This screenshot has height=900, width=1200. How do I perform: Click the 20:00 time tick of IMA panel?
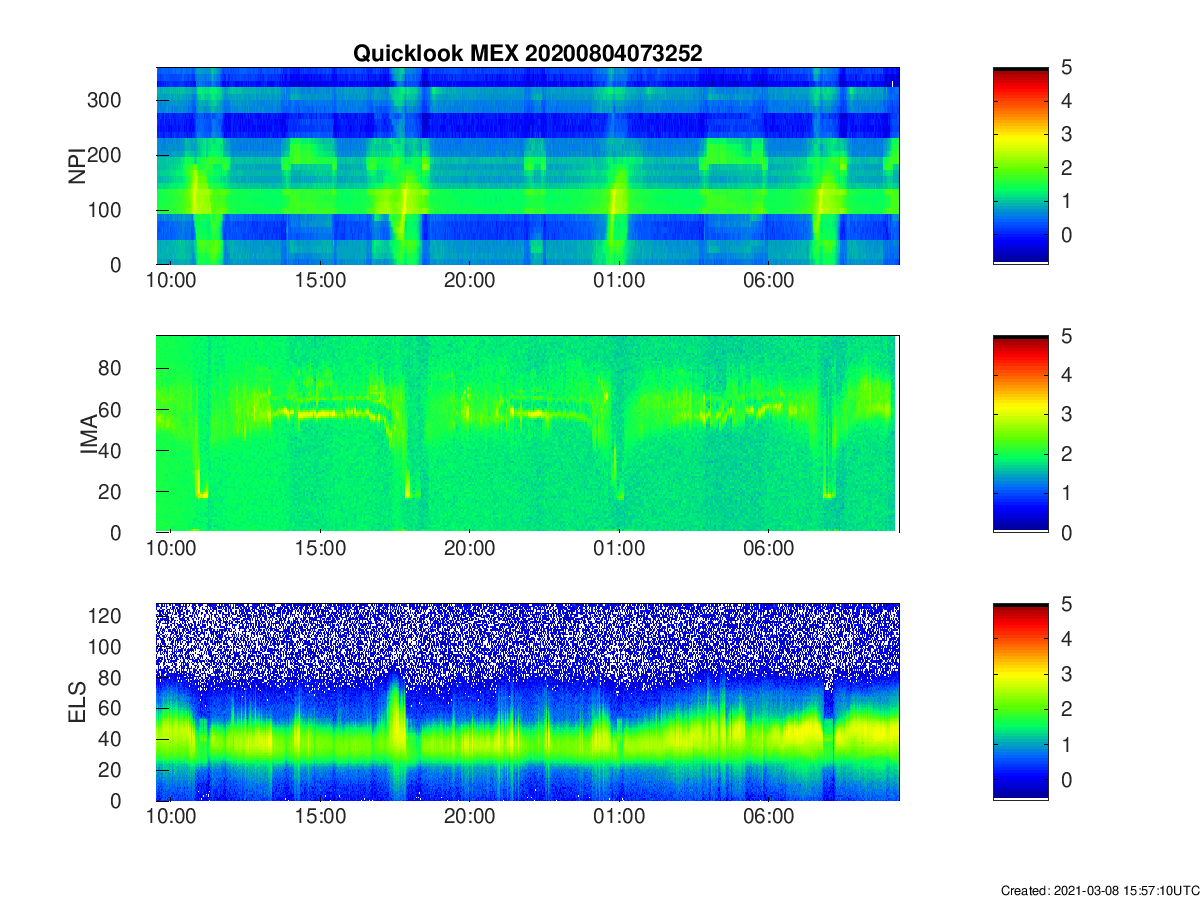click(x=469, y=550)
